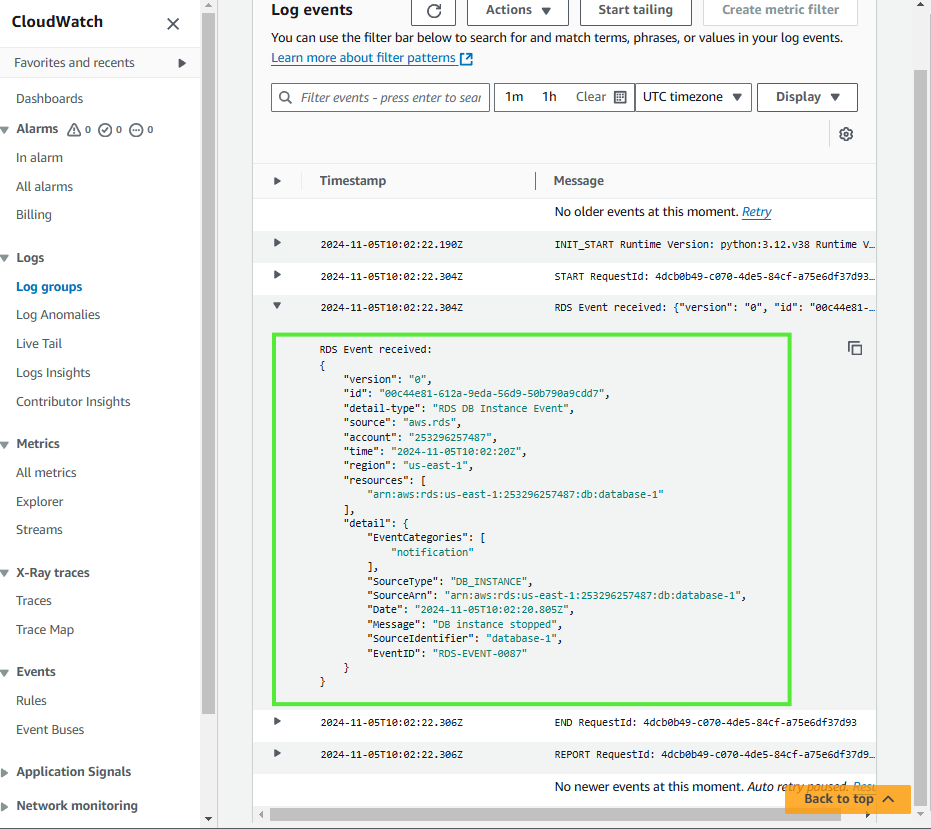The width and height of the screenshot is (931, 829).
Task: Open the Actions dropdown menu
Action: [x=518, y=10]
